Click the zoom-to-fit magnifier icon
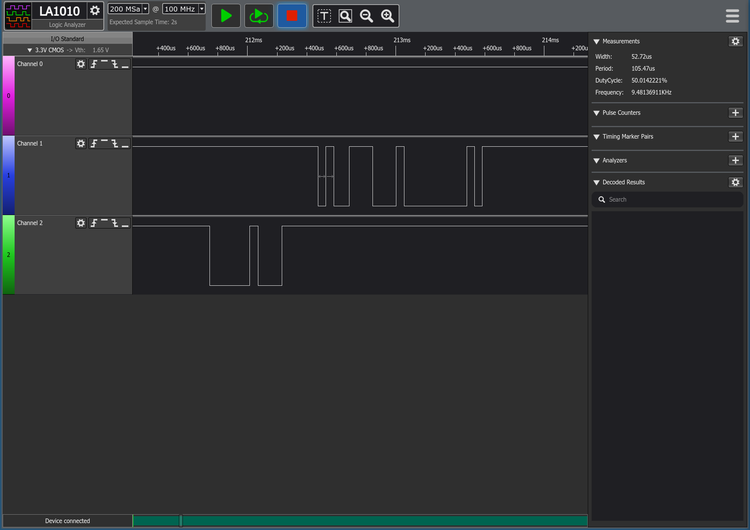This screenshot has height=530, width=750. 345,16
